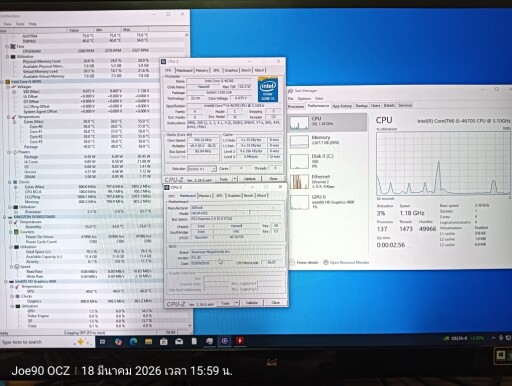This screenshot has height=386, width=512.
Task: Open HWMonitor's Tools menu
Action: [20, 24]
